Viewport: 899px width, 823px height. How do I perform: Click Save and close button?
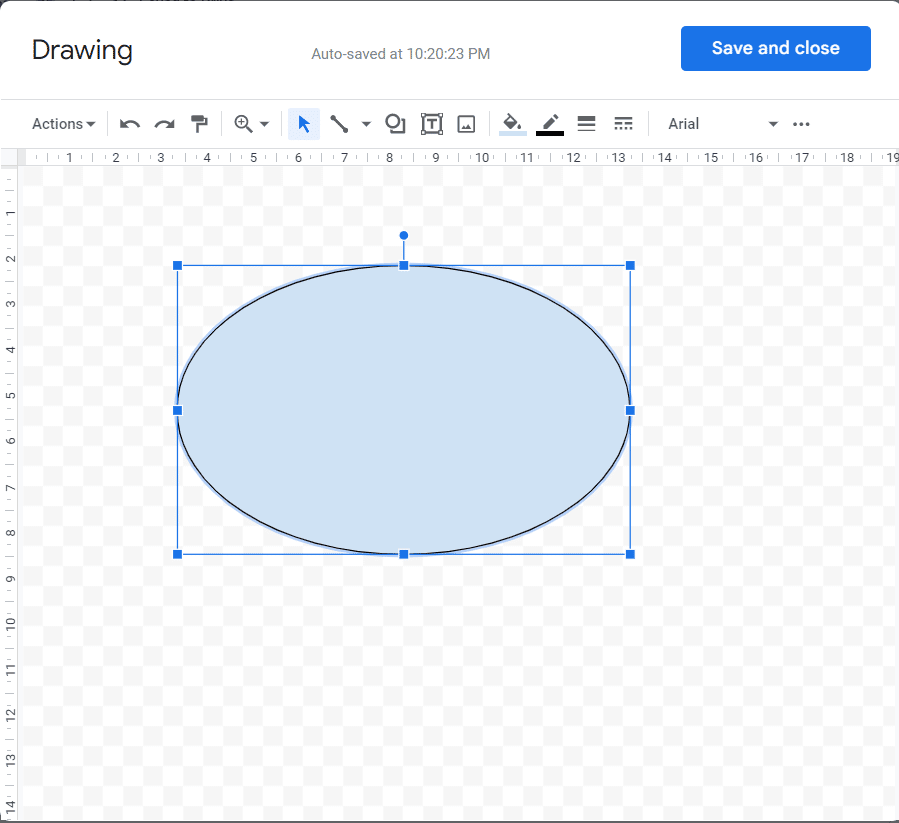775,48
